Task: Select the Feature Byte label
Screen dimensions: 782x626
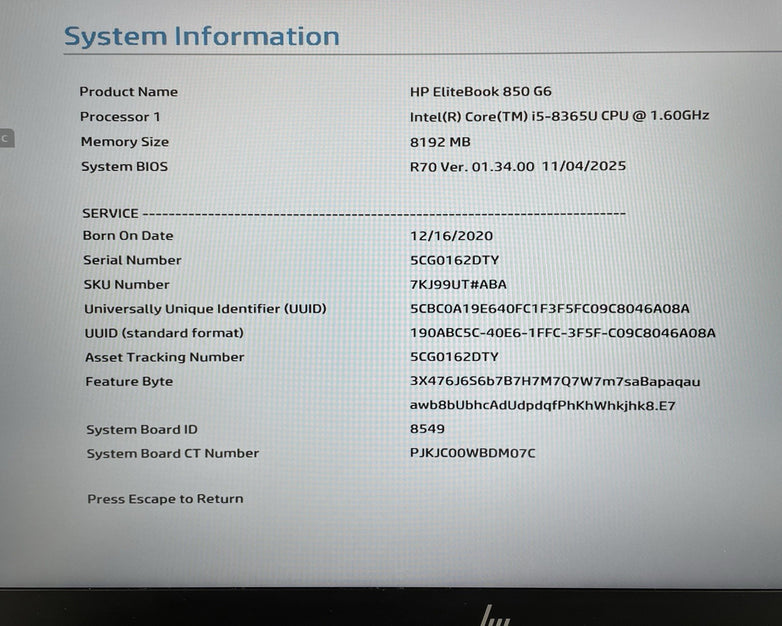Action: click(129, 382)
